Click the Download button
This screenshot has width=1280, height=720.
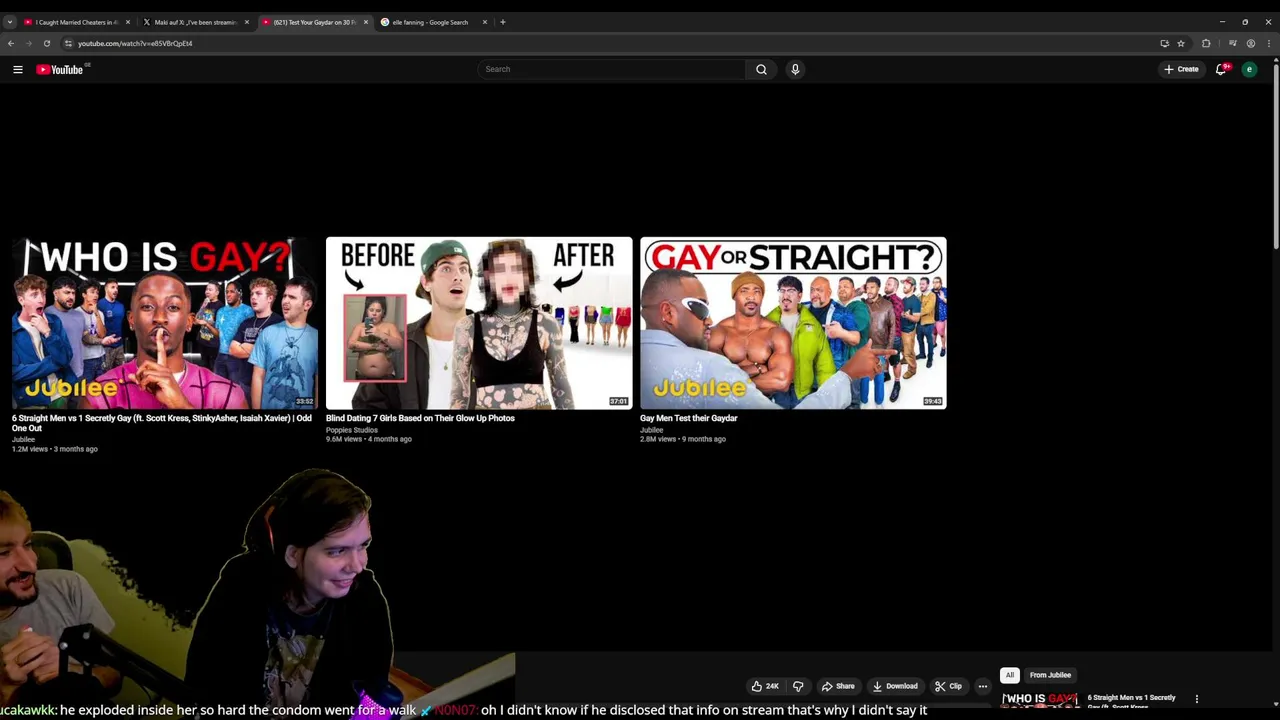pyautogui.click(x=895, y=686)
